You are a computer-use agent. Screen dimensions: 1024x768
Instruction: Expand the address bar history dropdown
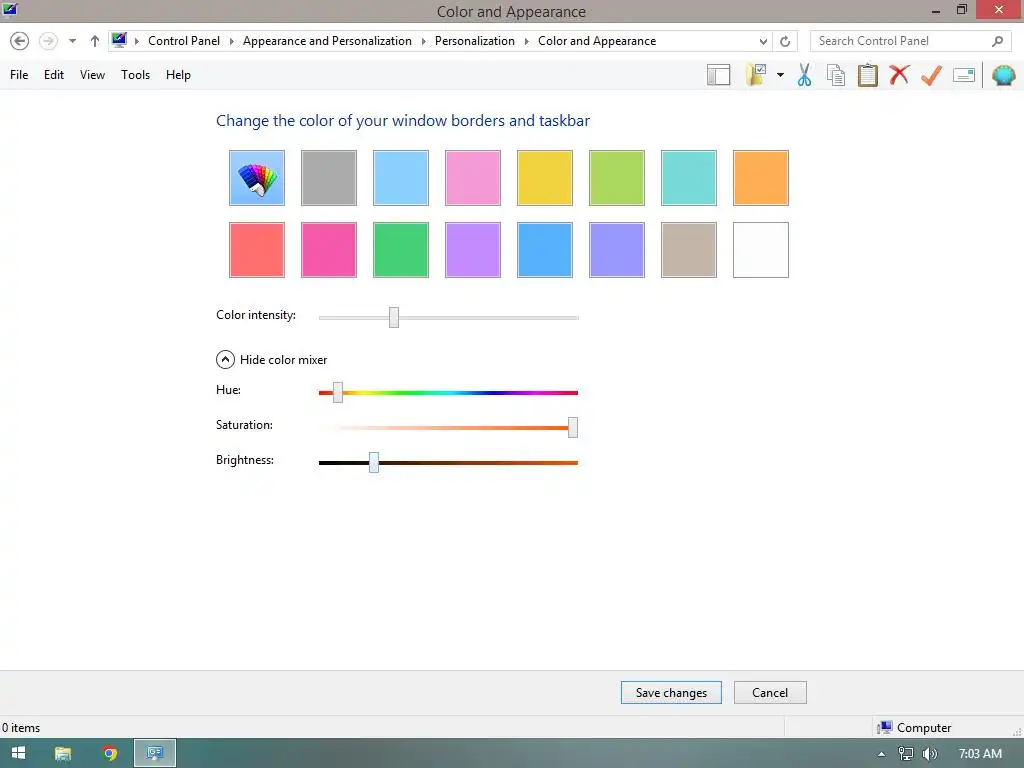pyautogui.click(x=763, y=41)
